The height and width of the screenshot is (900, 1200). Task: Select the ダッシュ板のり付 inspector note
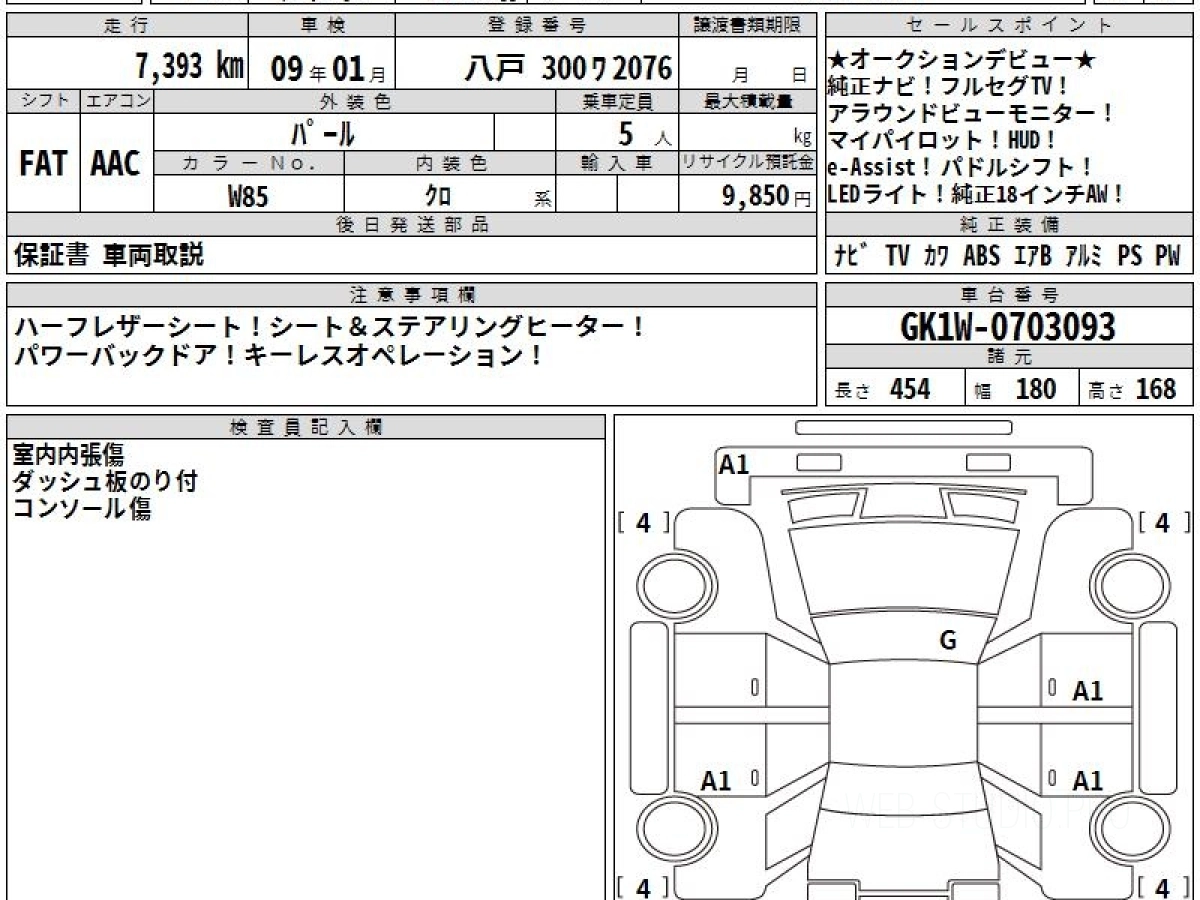(105, 482)
